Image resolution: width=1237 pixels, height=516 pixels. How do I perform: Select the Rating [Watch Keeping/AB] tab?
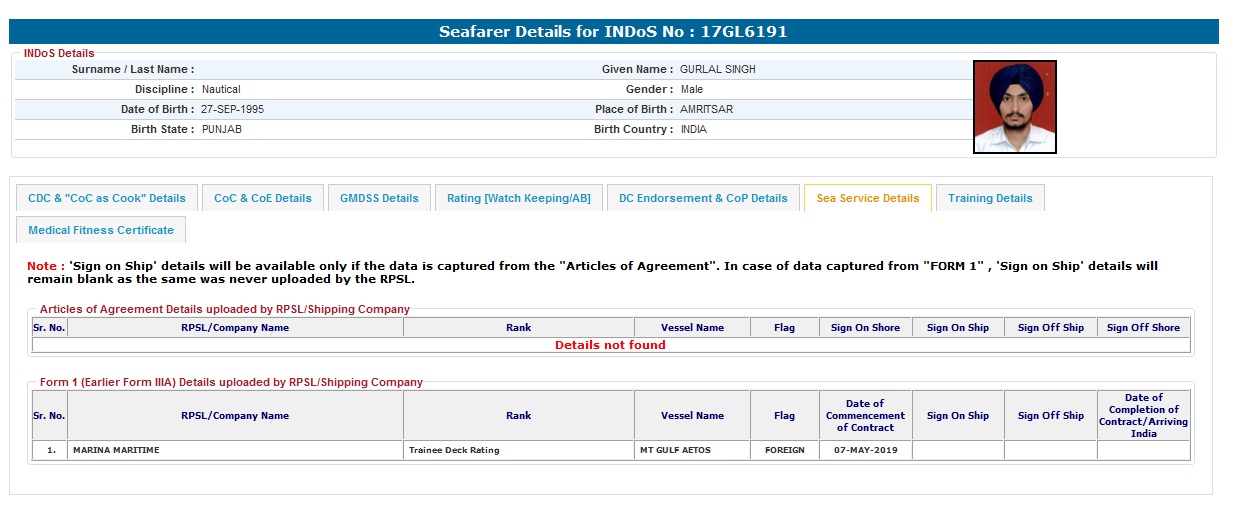518,198
